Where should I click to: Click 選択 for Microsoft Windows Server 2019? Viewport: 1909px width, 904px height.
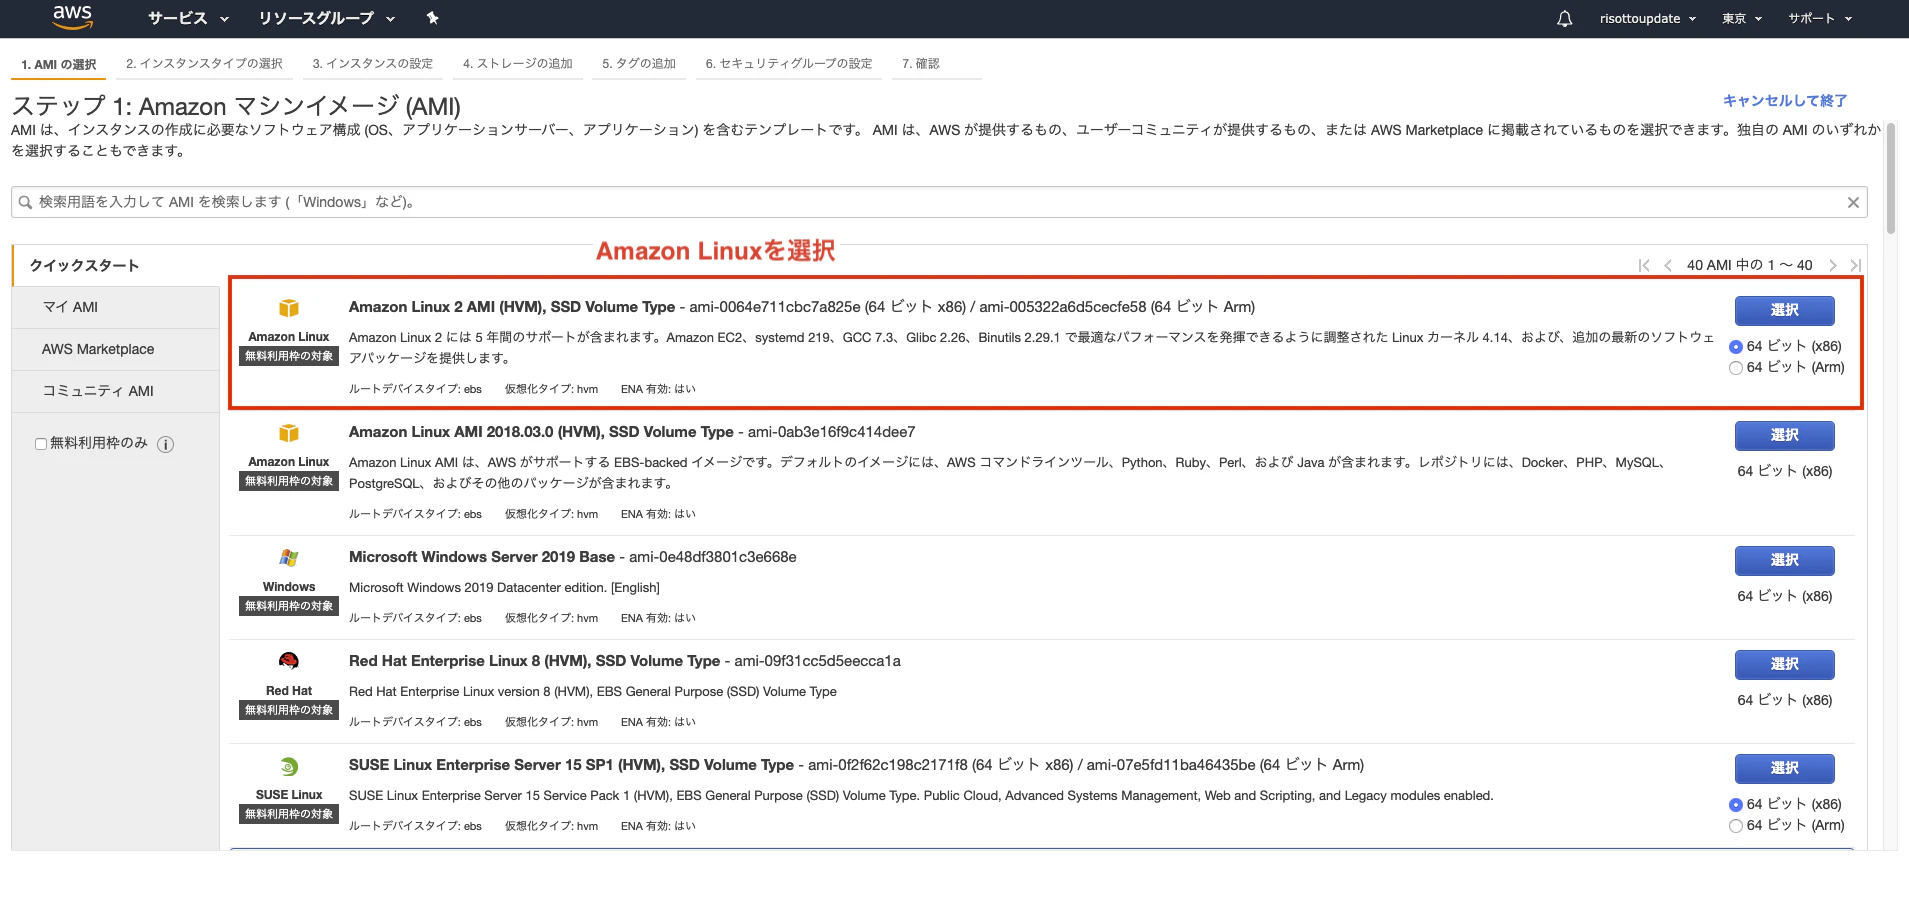1784,561
